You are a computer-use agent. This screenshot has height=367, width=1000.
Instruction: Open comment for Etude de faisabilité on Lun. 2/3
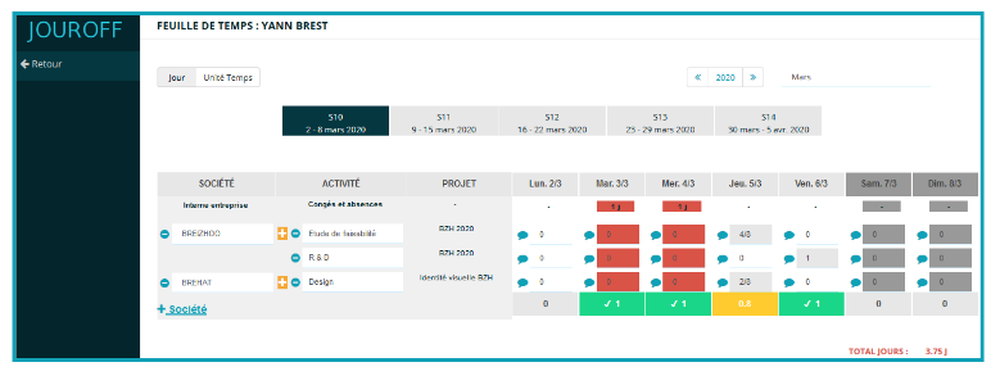[x=523, y=235]
